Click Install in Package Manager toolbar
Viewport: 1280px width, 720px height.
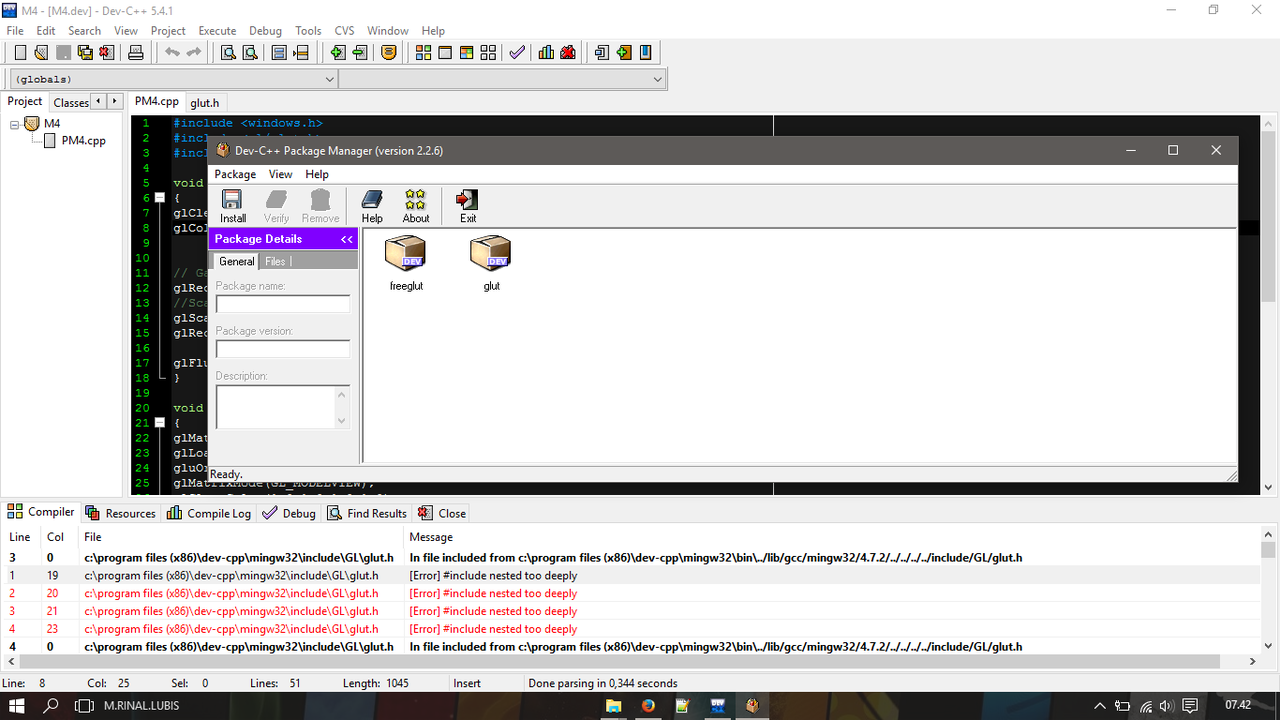click(233, 207)
